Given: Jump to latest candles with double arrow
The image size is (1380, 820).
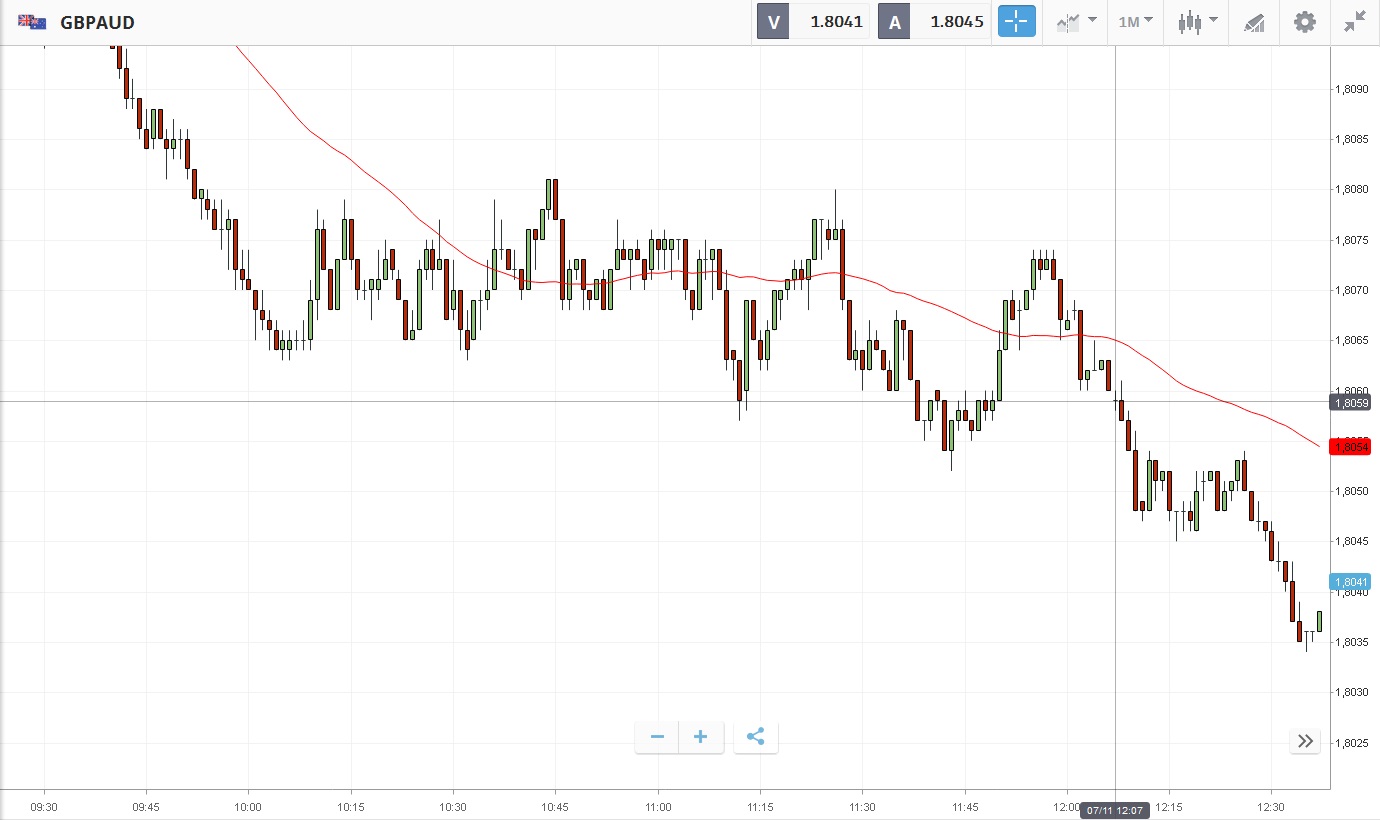Looking at the screenshot, I should [1305, 741].
